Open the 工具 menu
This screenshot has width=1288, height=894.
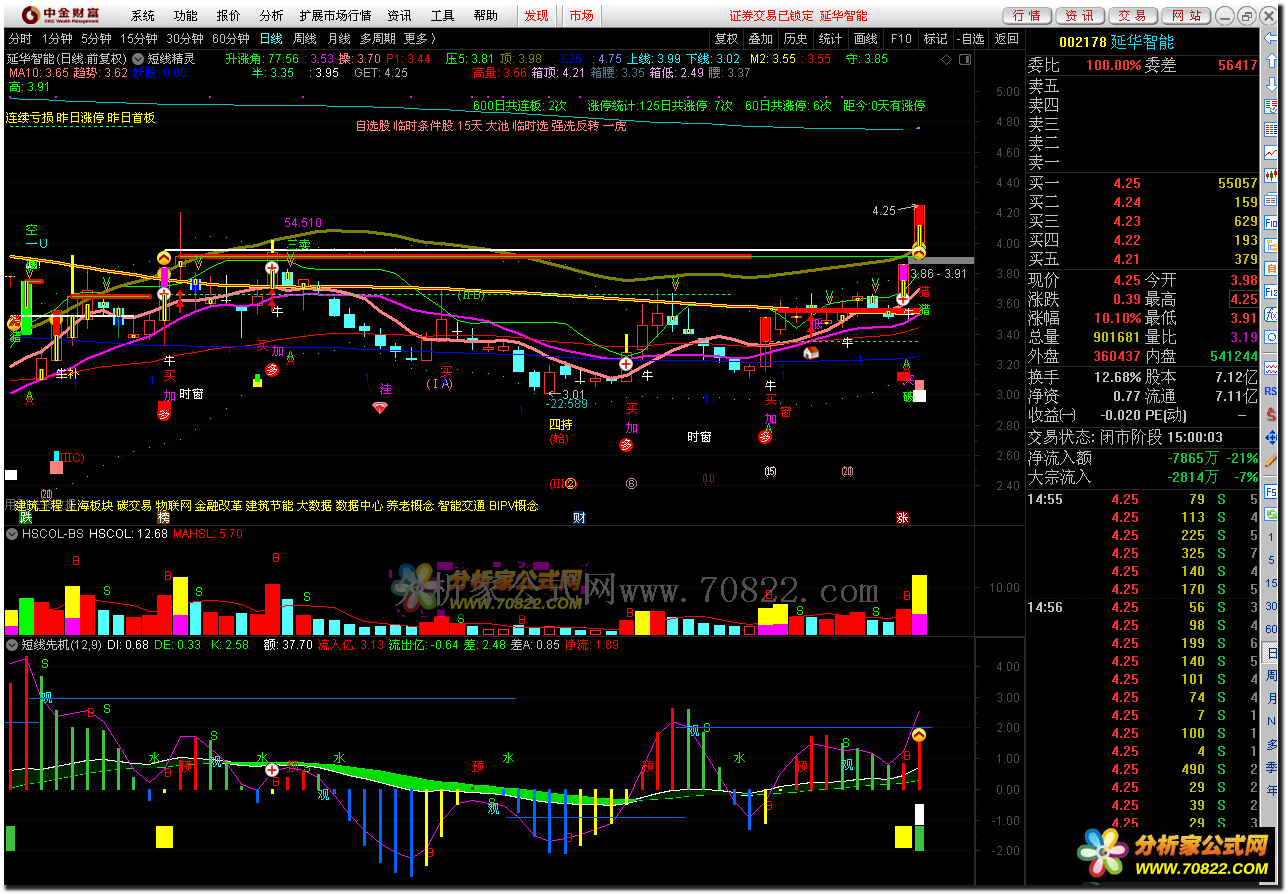click(442, 16)
